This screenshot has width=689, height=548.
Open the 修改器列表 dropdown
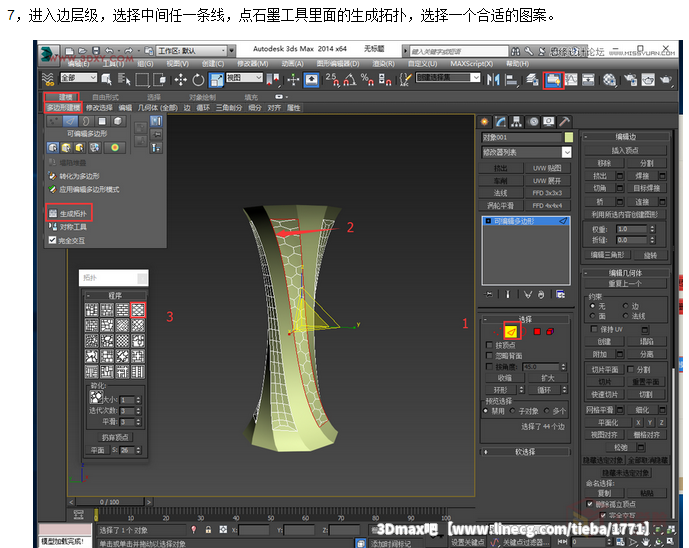click(526, 152)
